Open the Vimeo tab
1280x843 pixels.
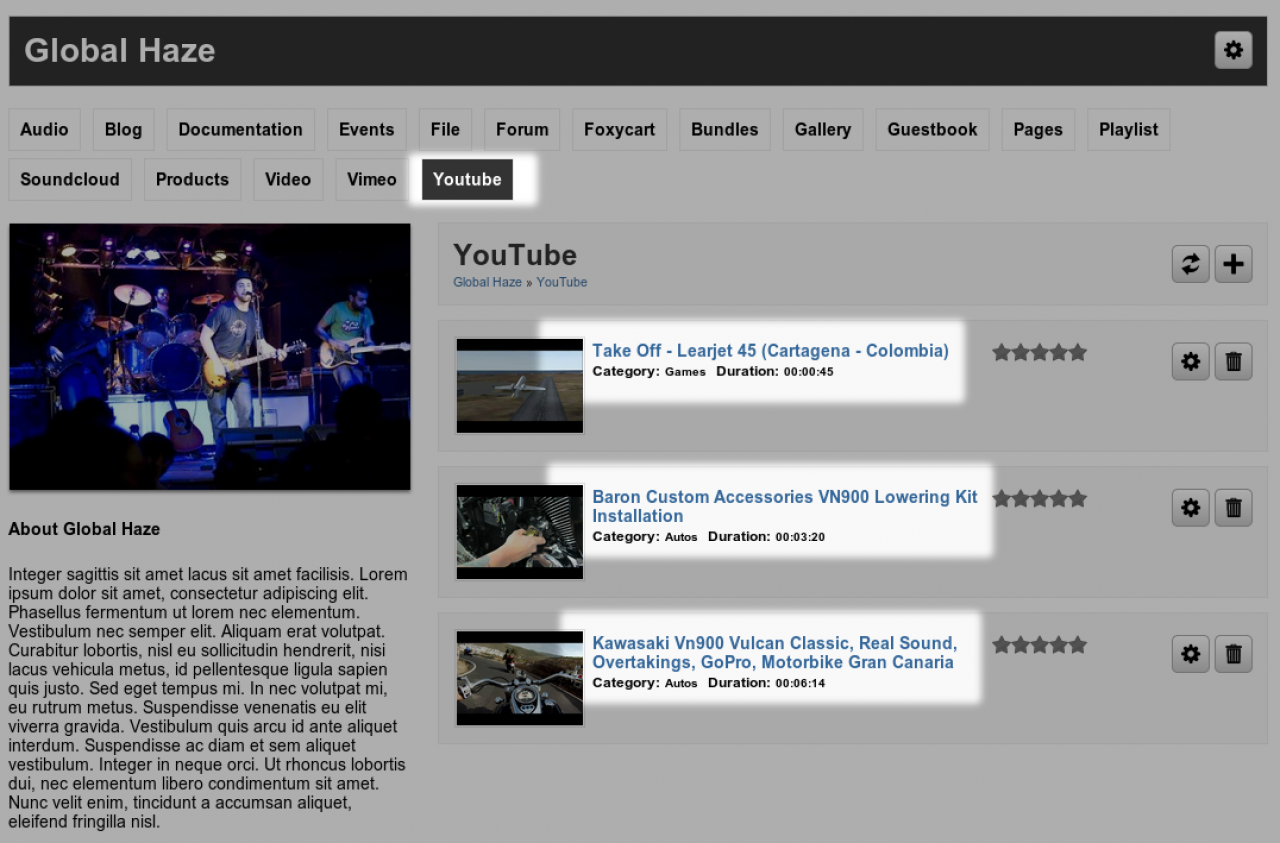[x=372, y=180]
